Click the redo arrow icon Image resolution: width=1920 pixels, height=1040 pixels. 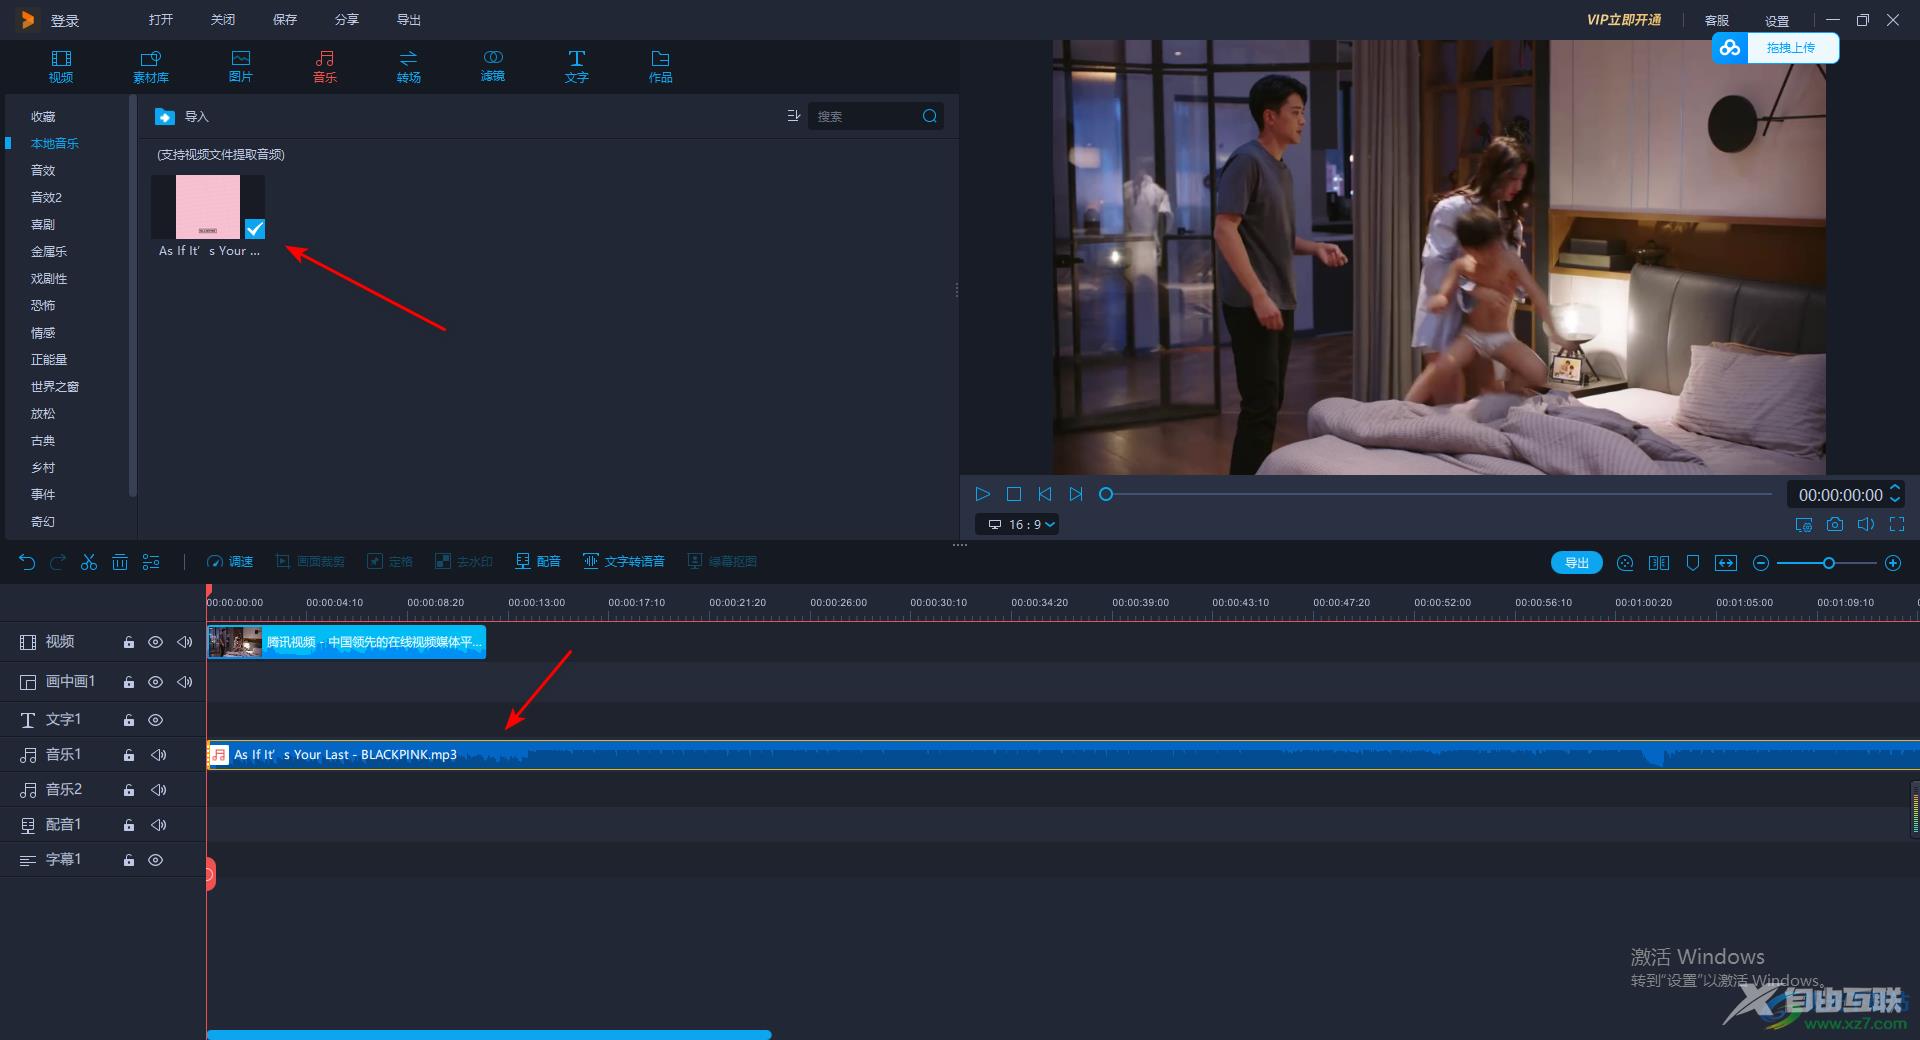pyautogui.click(x=58, y=562)
